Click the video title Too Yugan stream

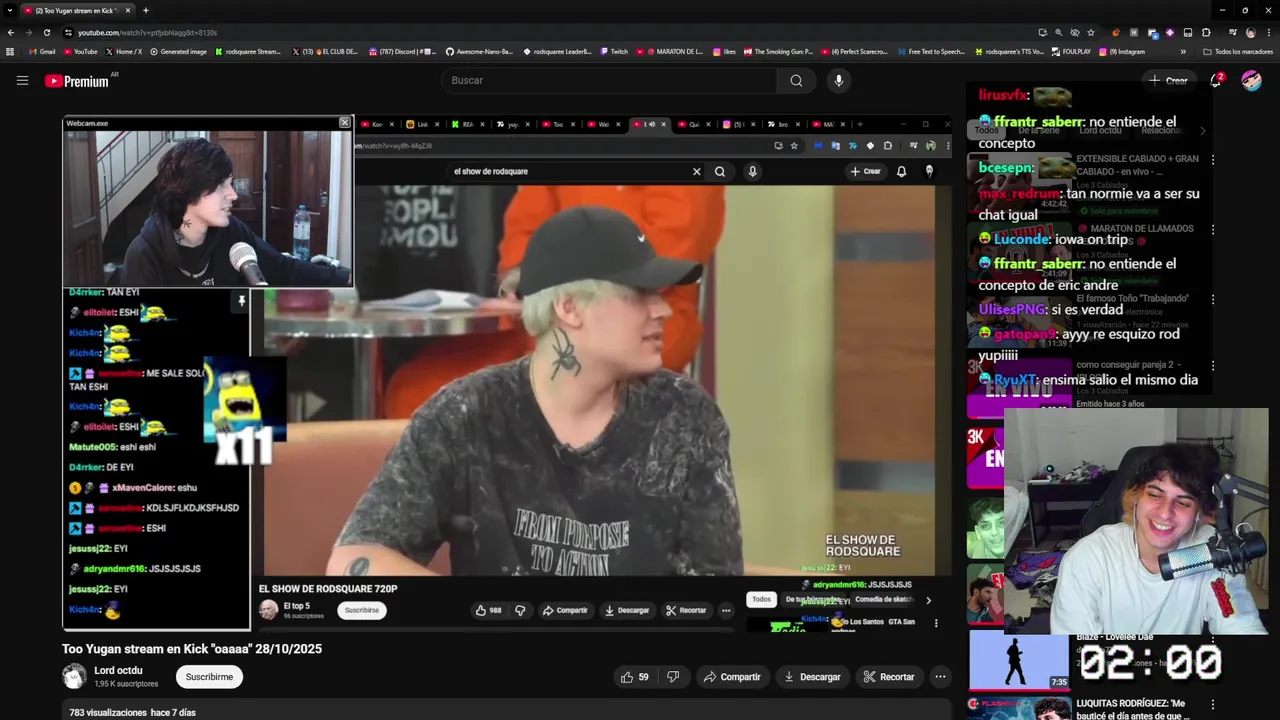tap(192, 649)
